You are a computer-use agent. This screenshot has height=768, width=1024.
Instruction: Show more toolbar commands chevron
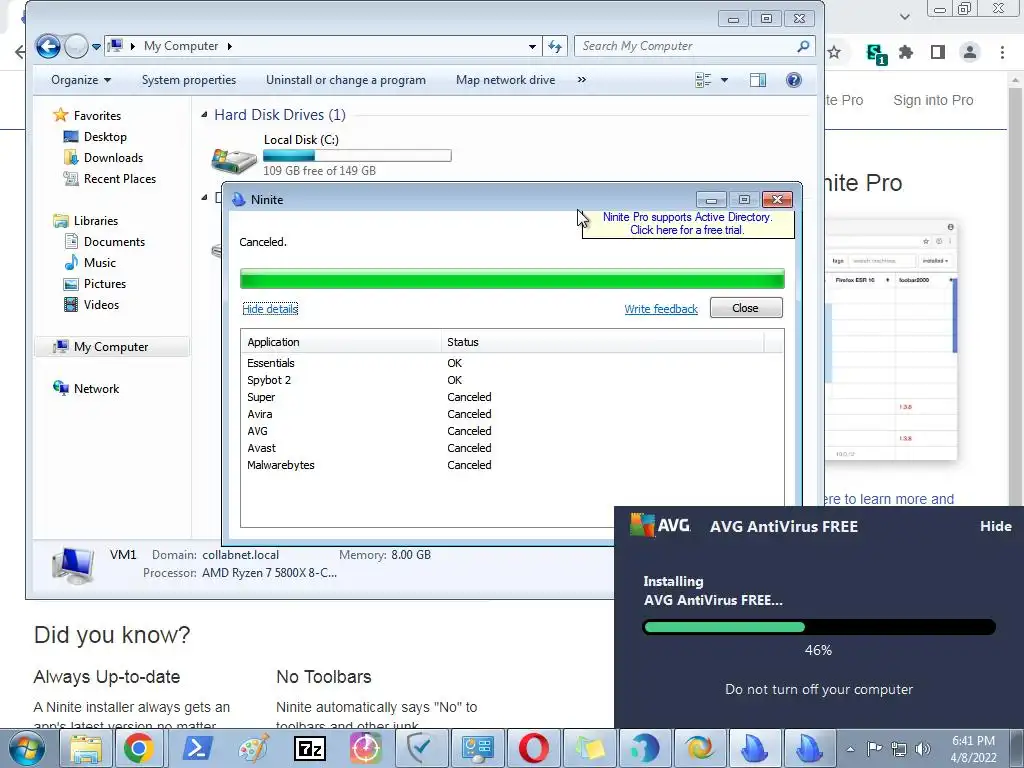pos(581,80)
